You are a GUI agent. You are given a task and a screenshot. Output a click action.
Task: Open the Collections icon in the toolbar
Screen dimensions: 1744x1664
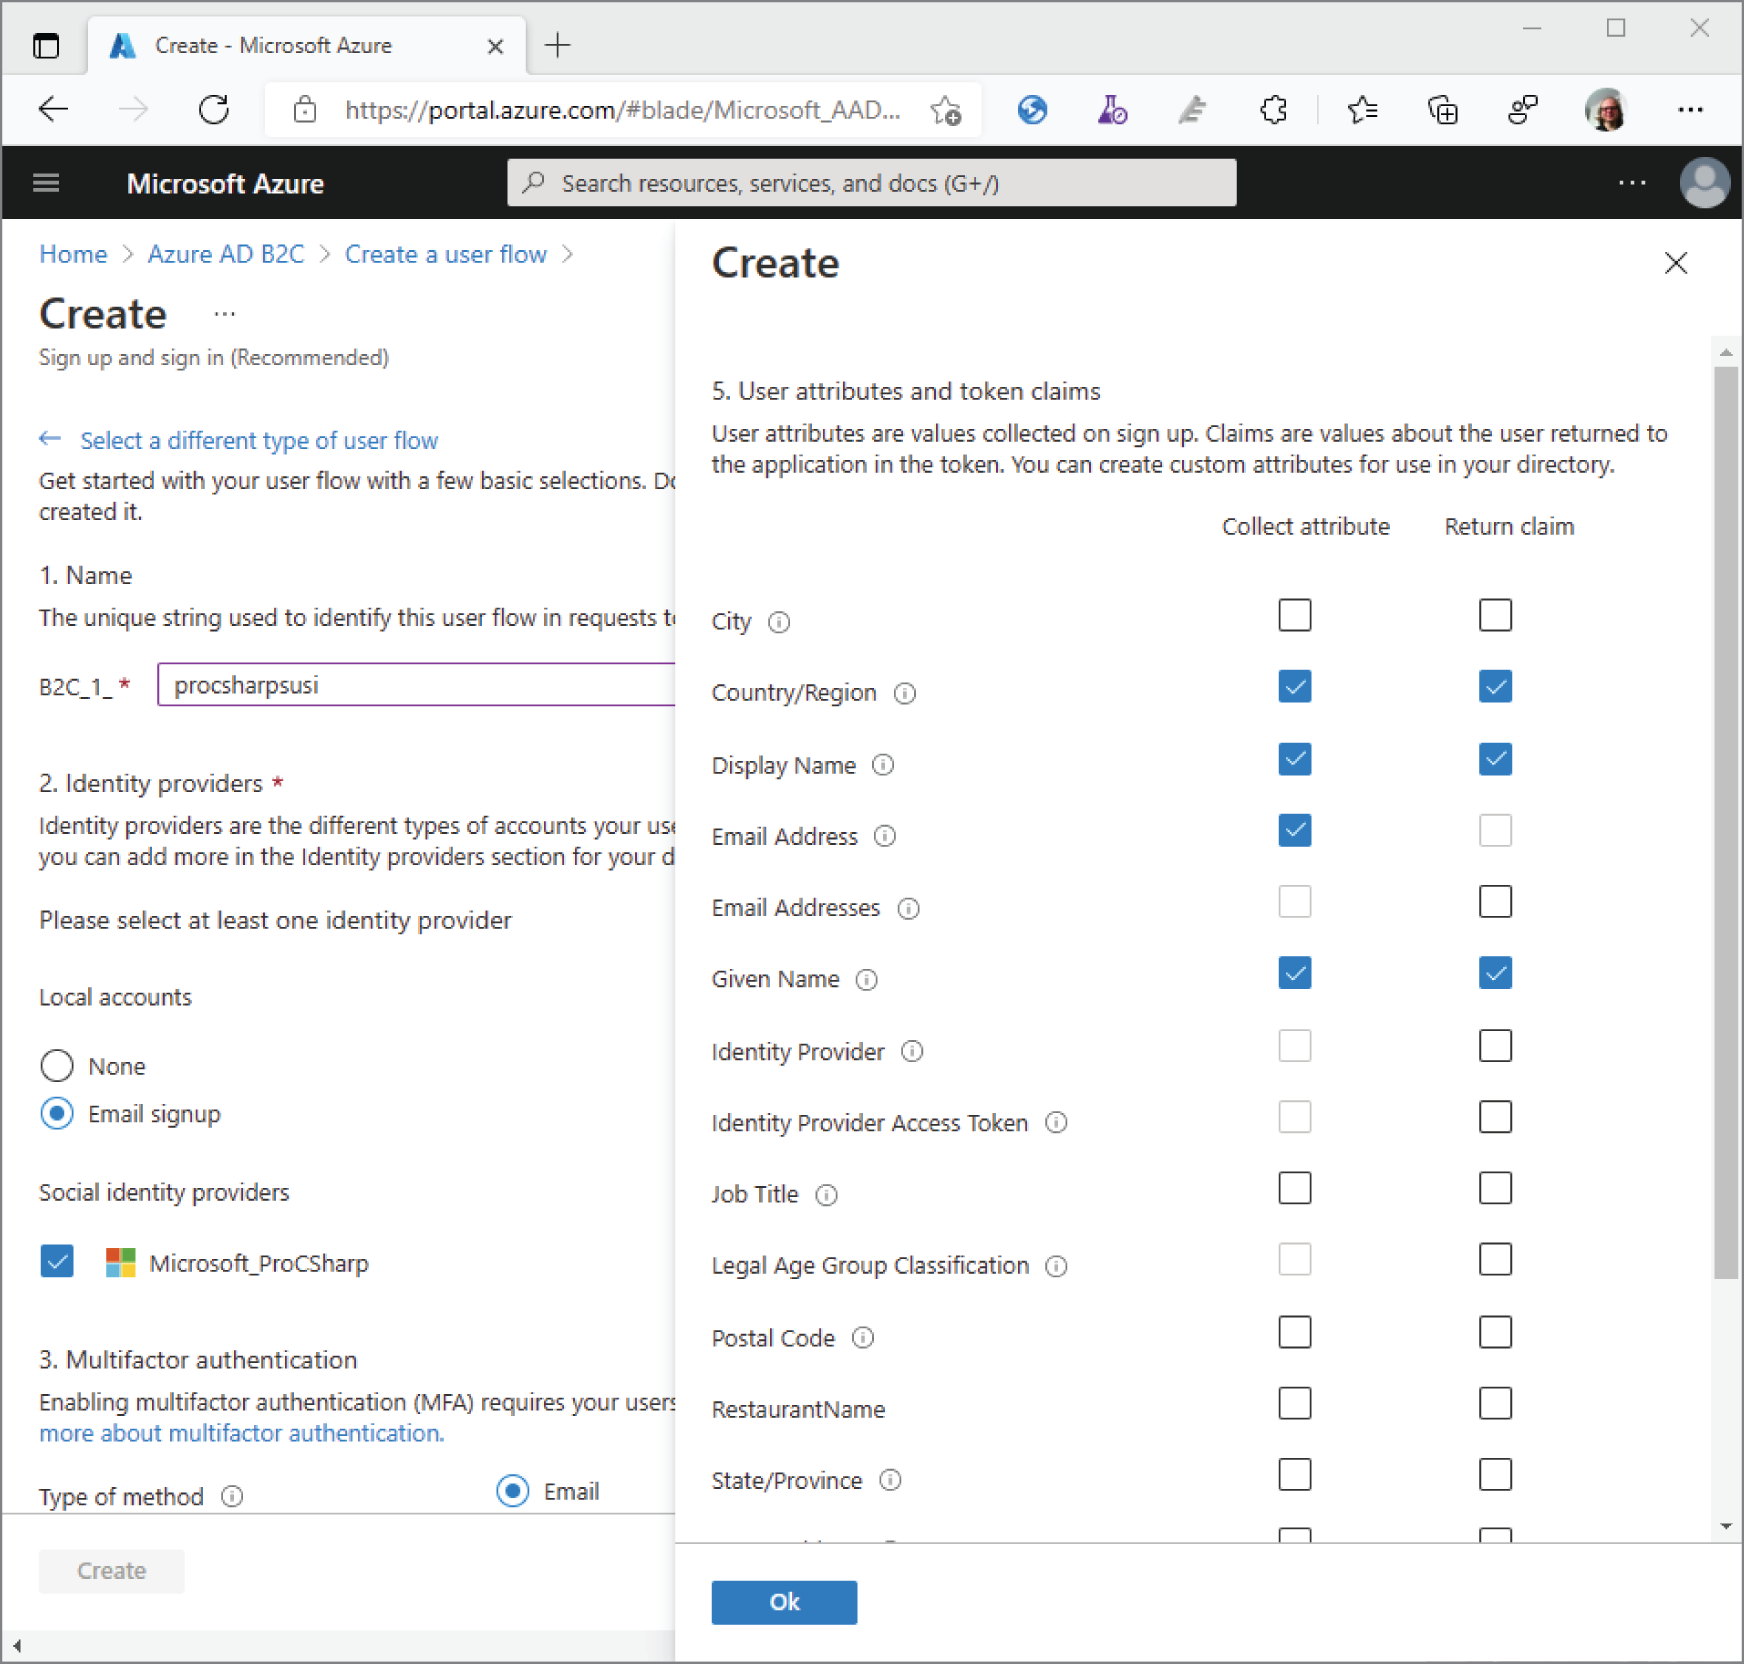pyautogui.click(x=1443, y=110)
